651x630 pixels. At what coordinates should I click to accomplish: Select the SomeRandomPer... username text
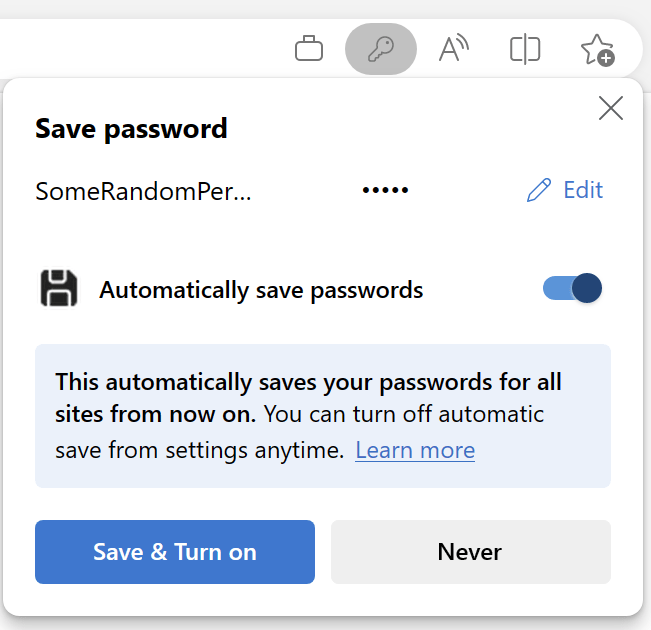point(143,191)
